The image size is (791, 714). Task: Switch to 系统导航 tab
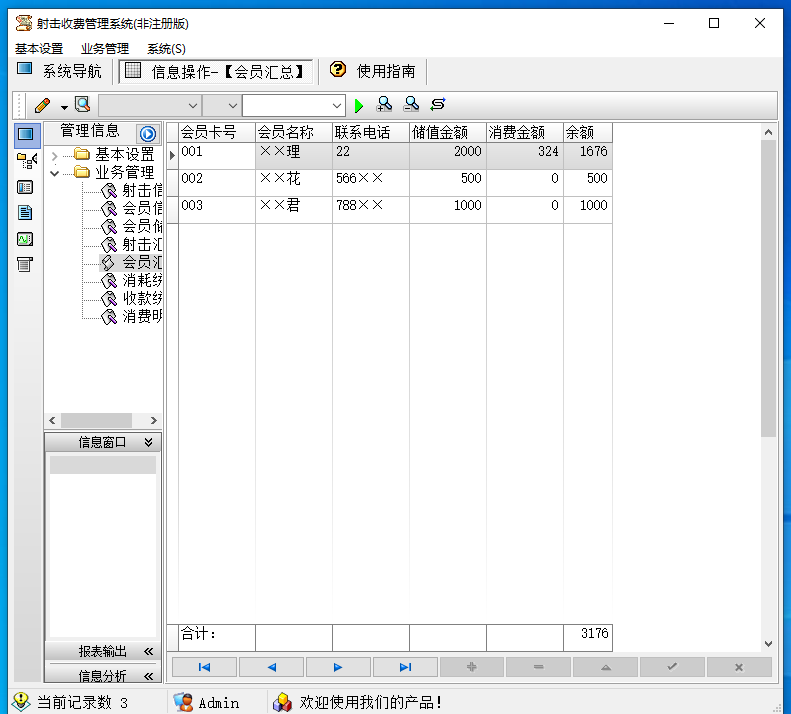point(60,71)
